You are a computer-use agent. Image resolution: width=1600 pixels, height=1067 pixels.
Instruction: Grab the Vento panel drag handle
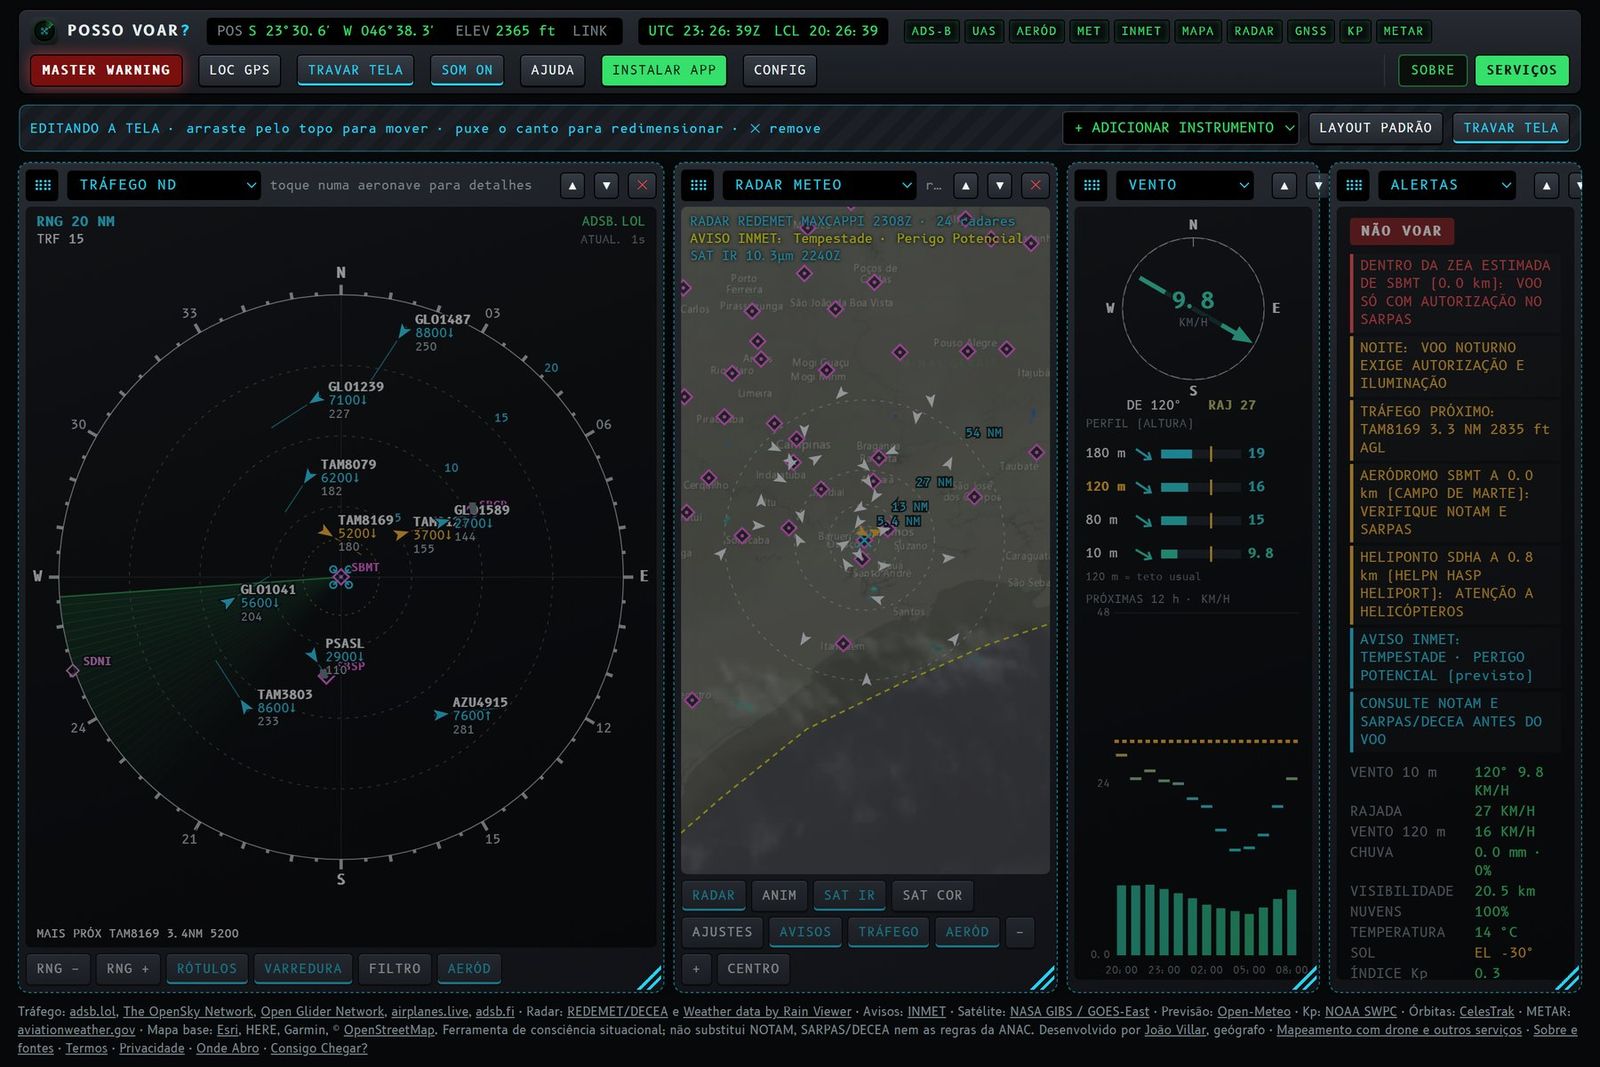point(1091,185)
